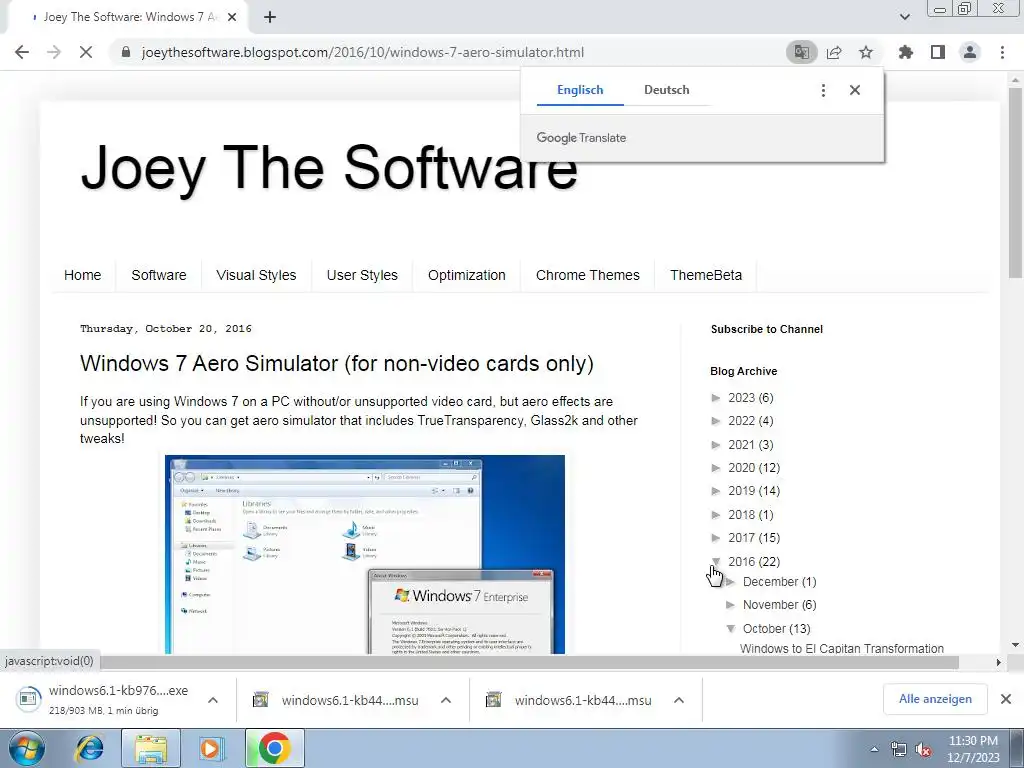The image size is (1024, 768).
Task: Expand the 2020 archive arrow
Action: tap(716, 468)
